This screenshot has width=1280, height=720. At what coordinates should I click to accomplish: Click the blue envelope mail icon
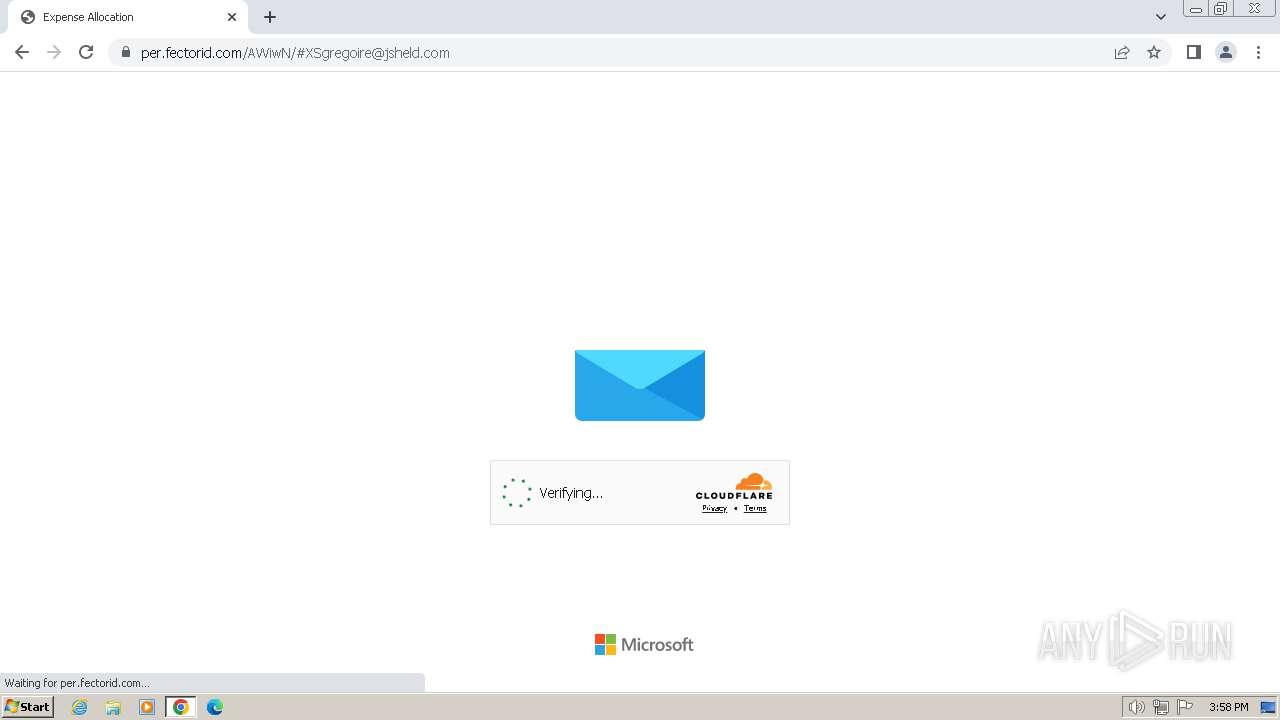pyautogui.click(x=640, y=385)
